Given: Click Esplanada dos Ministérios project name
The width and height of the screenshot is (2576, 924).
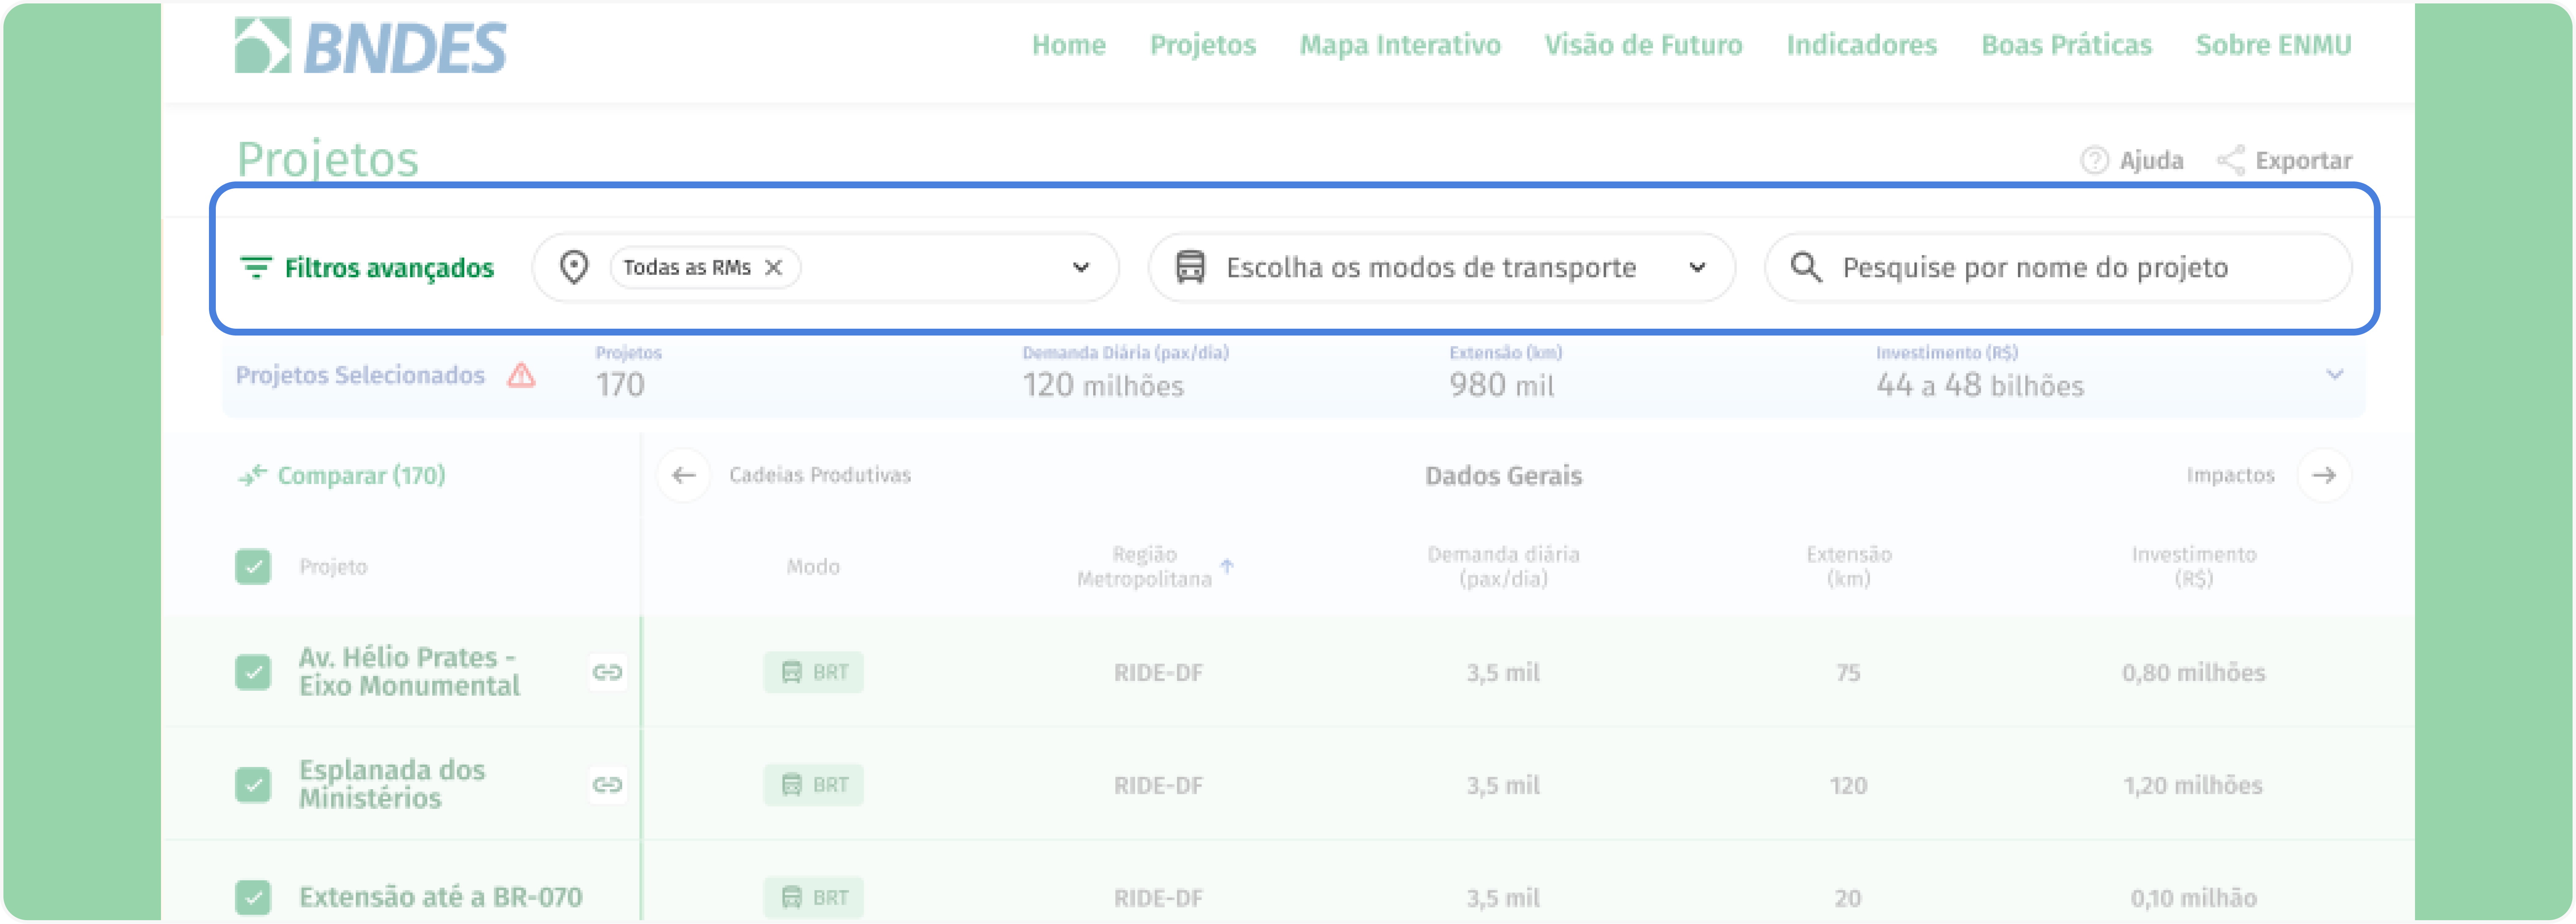Looking at the screenshot, I should tap(392, 785).
